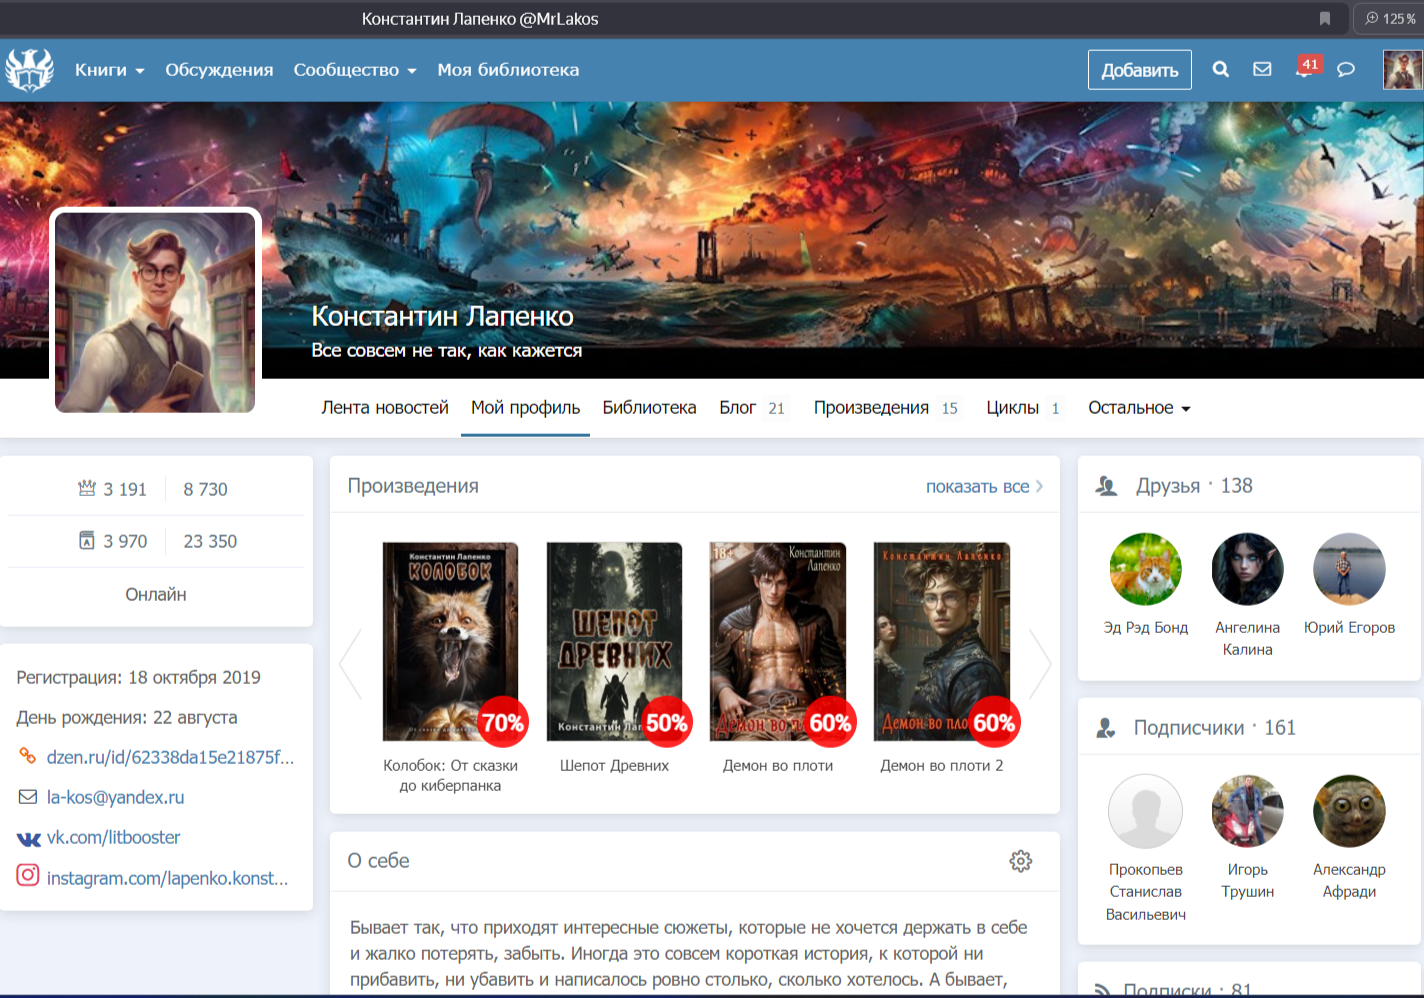The width and height of the screenshot is (1424, 998).
Task: Open friend Ангелина Калина's avatar
Action: click(1247, 570)
